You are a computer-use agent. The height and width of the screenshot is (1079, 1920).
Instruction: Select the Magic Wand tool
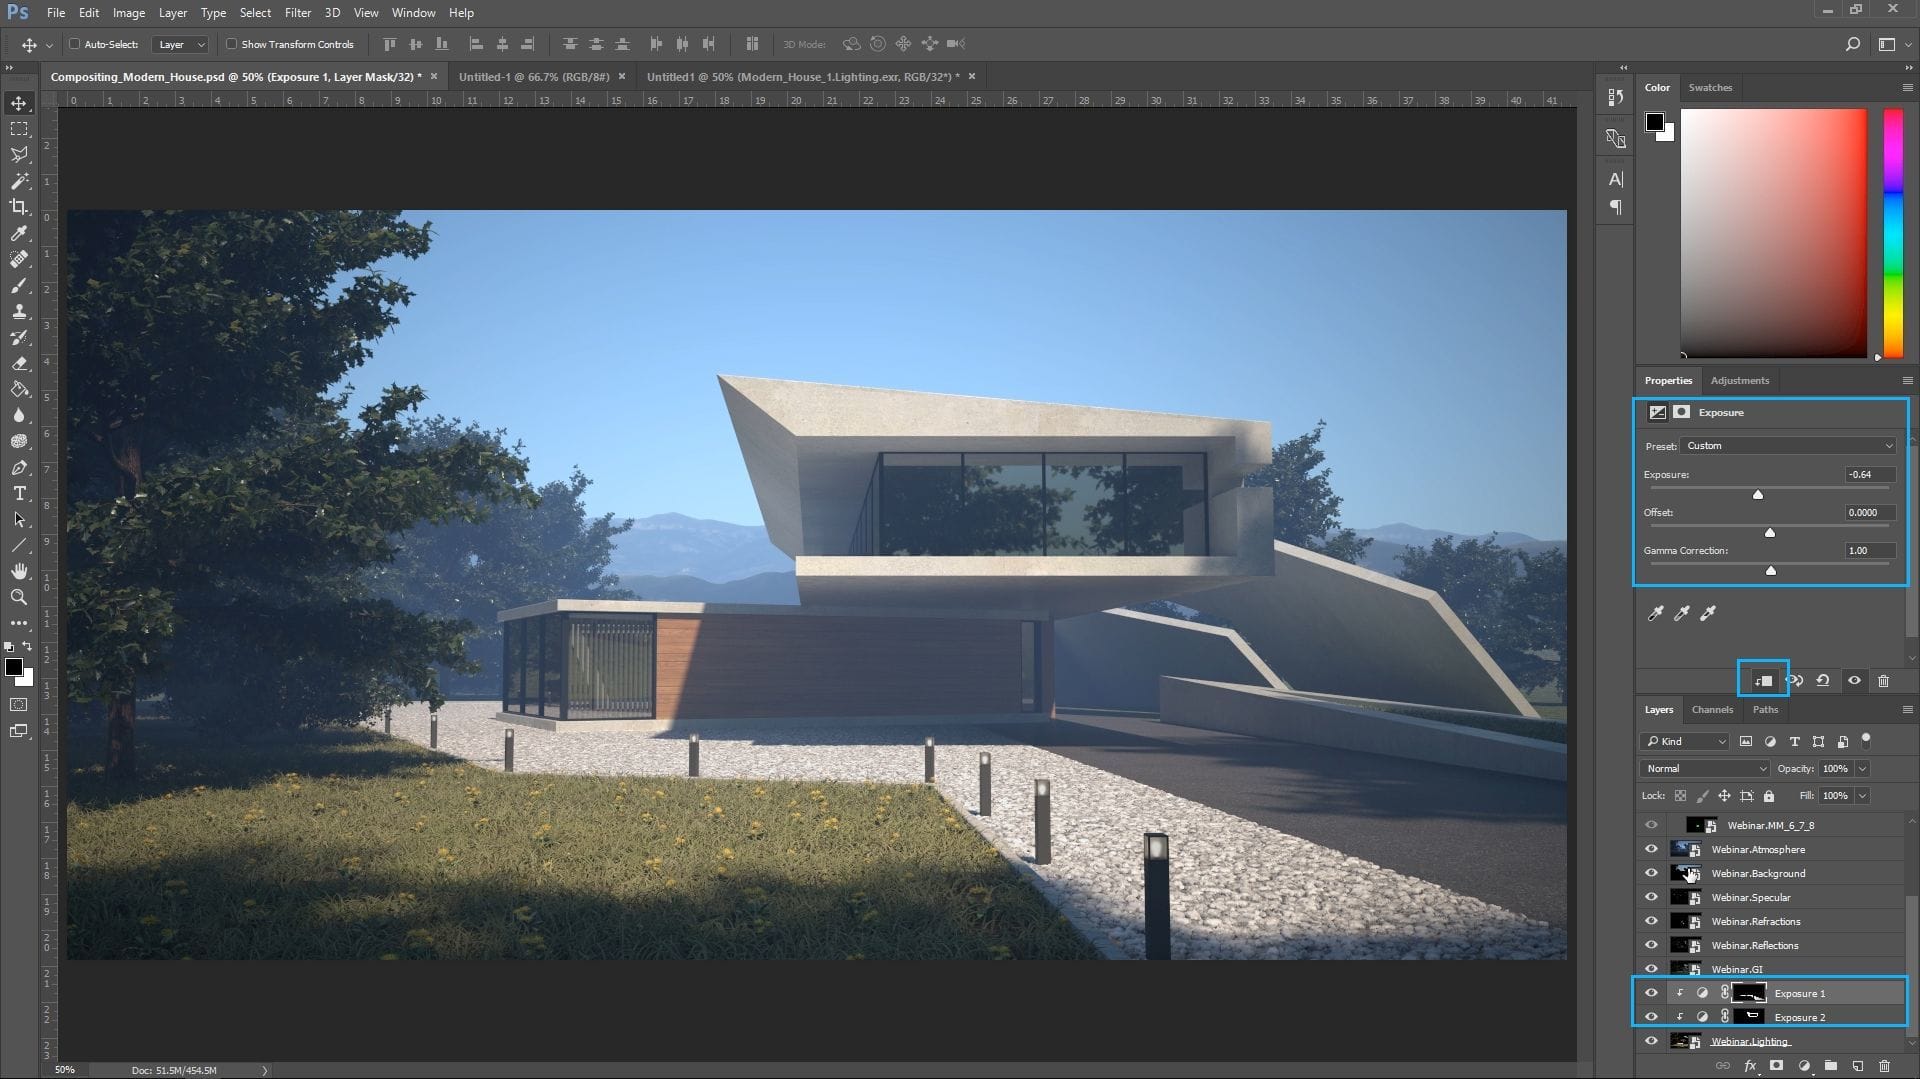coord(19,181)
